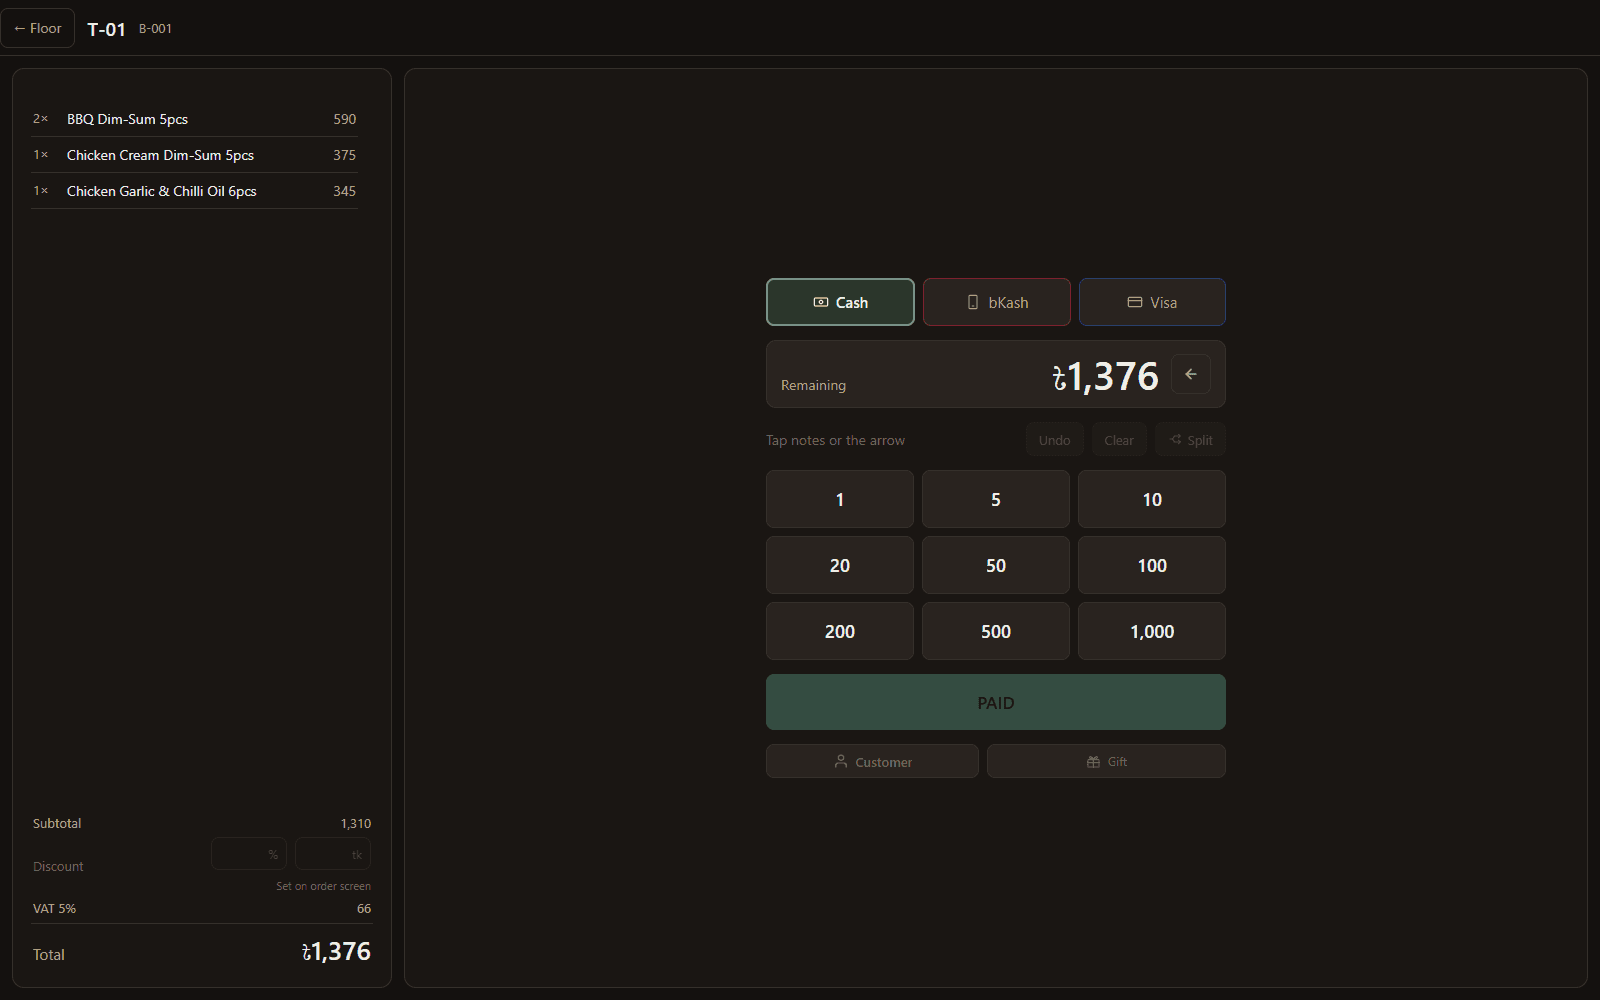Tap the 500 taka note
Viewport: 1600px width, 1000px height.
pos(996,631)
